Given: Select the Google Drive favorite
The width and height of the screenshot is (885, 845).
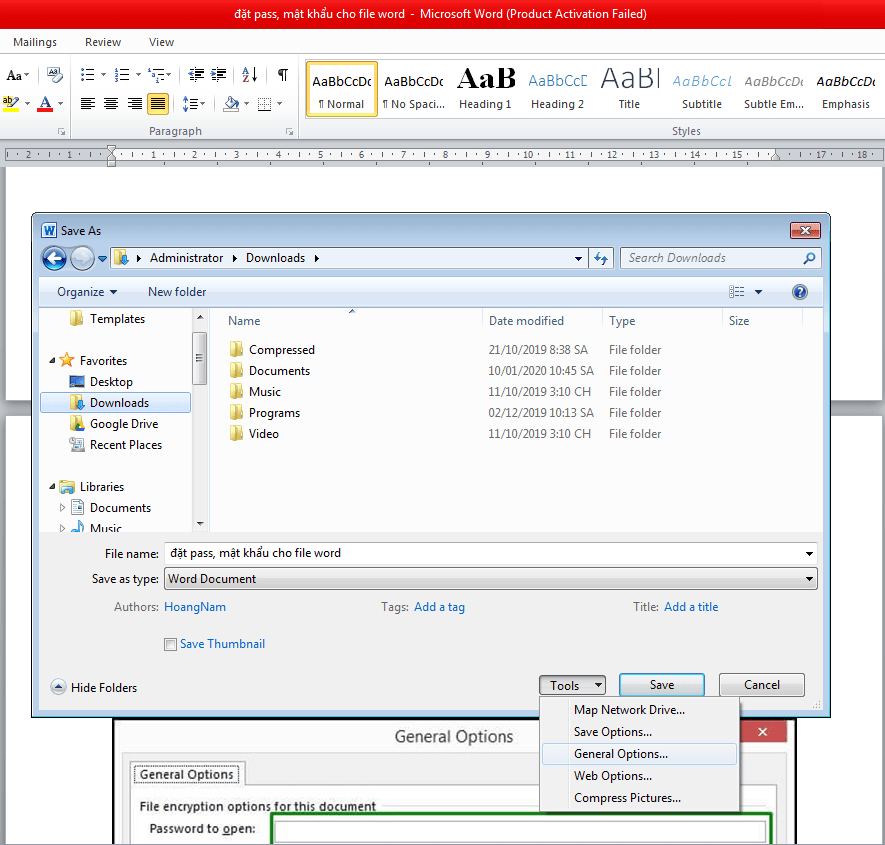Looking at the screenshot, I should pyautogui.click(x=116, y=424).
